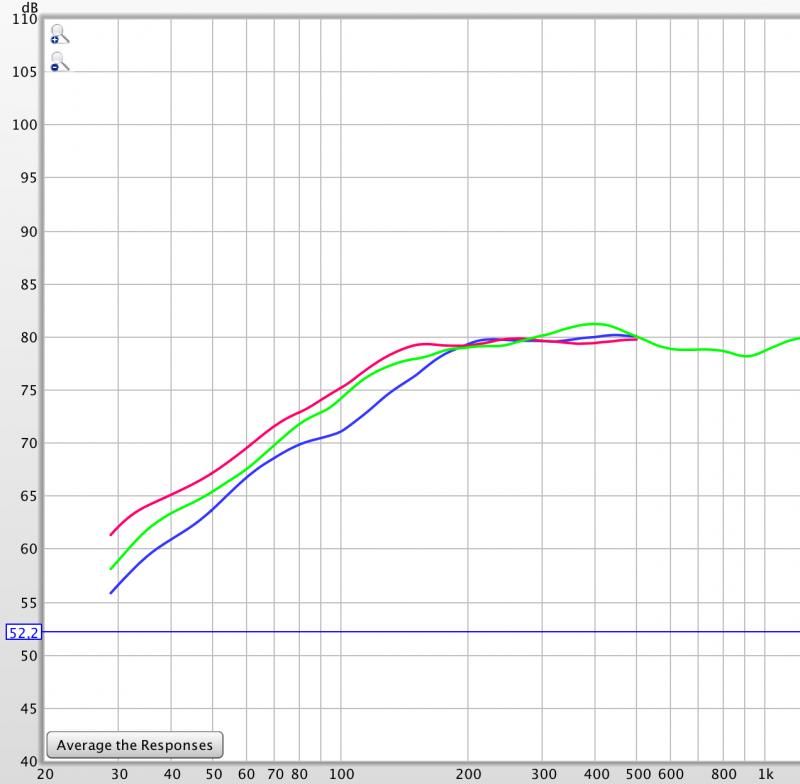Image resolution: width=800 pixels, height=784 pixels.
Task: Click the 40 dB axis label
Action: coord(29,762)
